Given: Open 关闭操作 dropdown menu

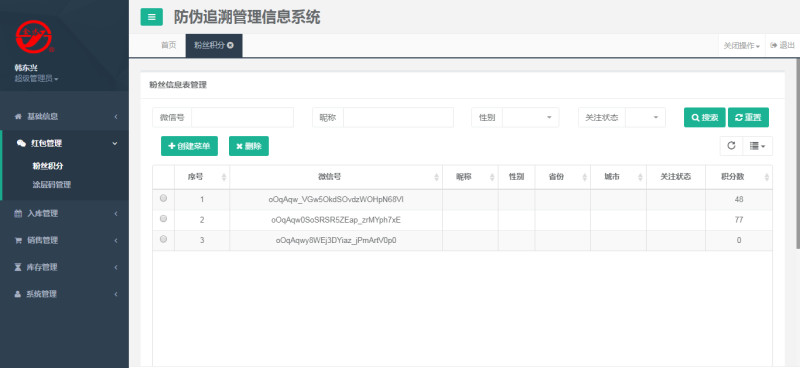Looking at the screenshot, I should click(742, 45).
